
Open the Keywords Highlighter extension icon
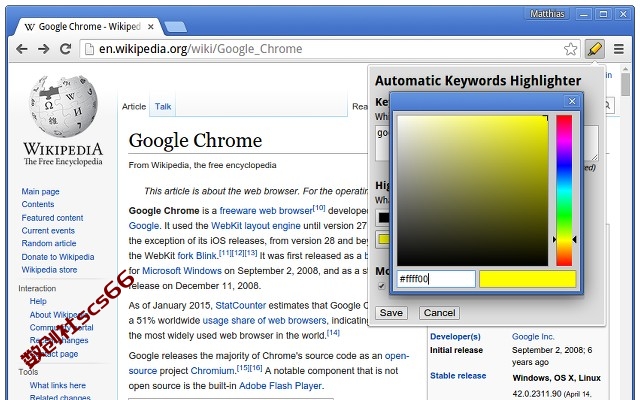pyautogui.click(x=594, y=49)
